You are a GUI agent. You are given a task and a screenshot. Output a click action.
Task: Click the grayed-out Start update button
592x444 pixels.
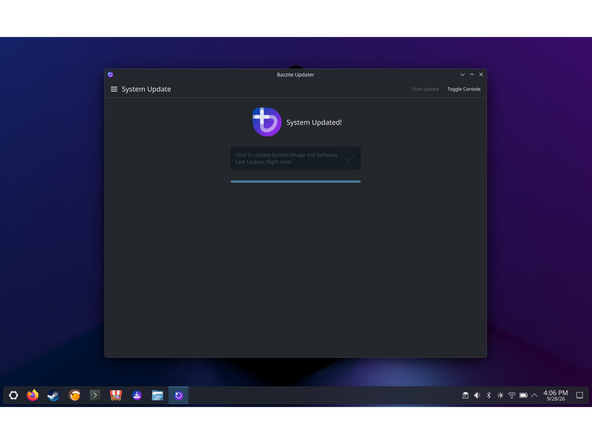[x=425, y=89]
